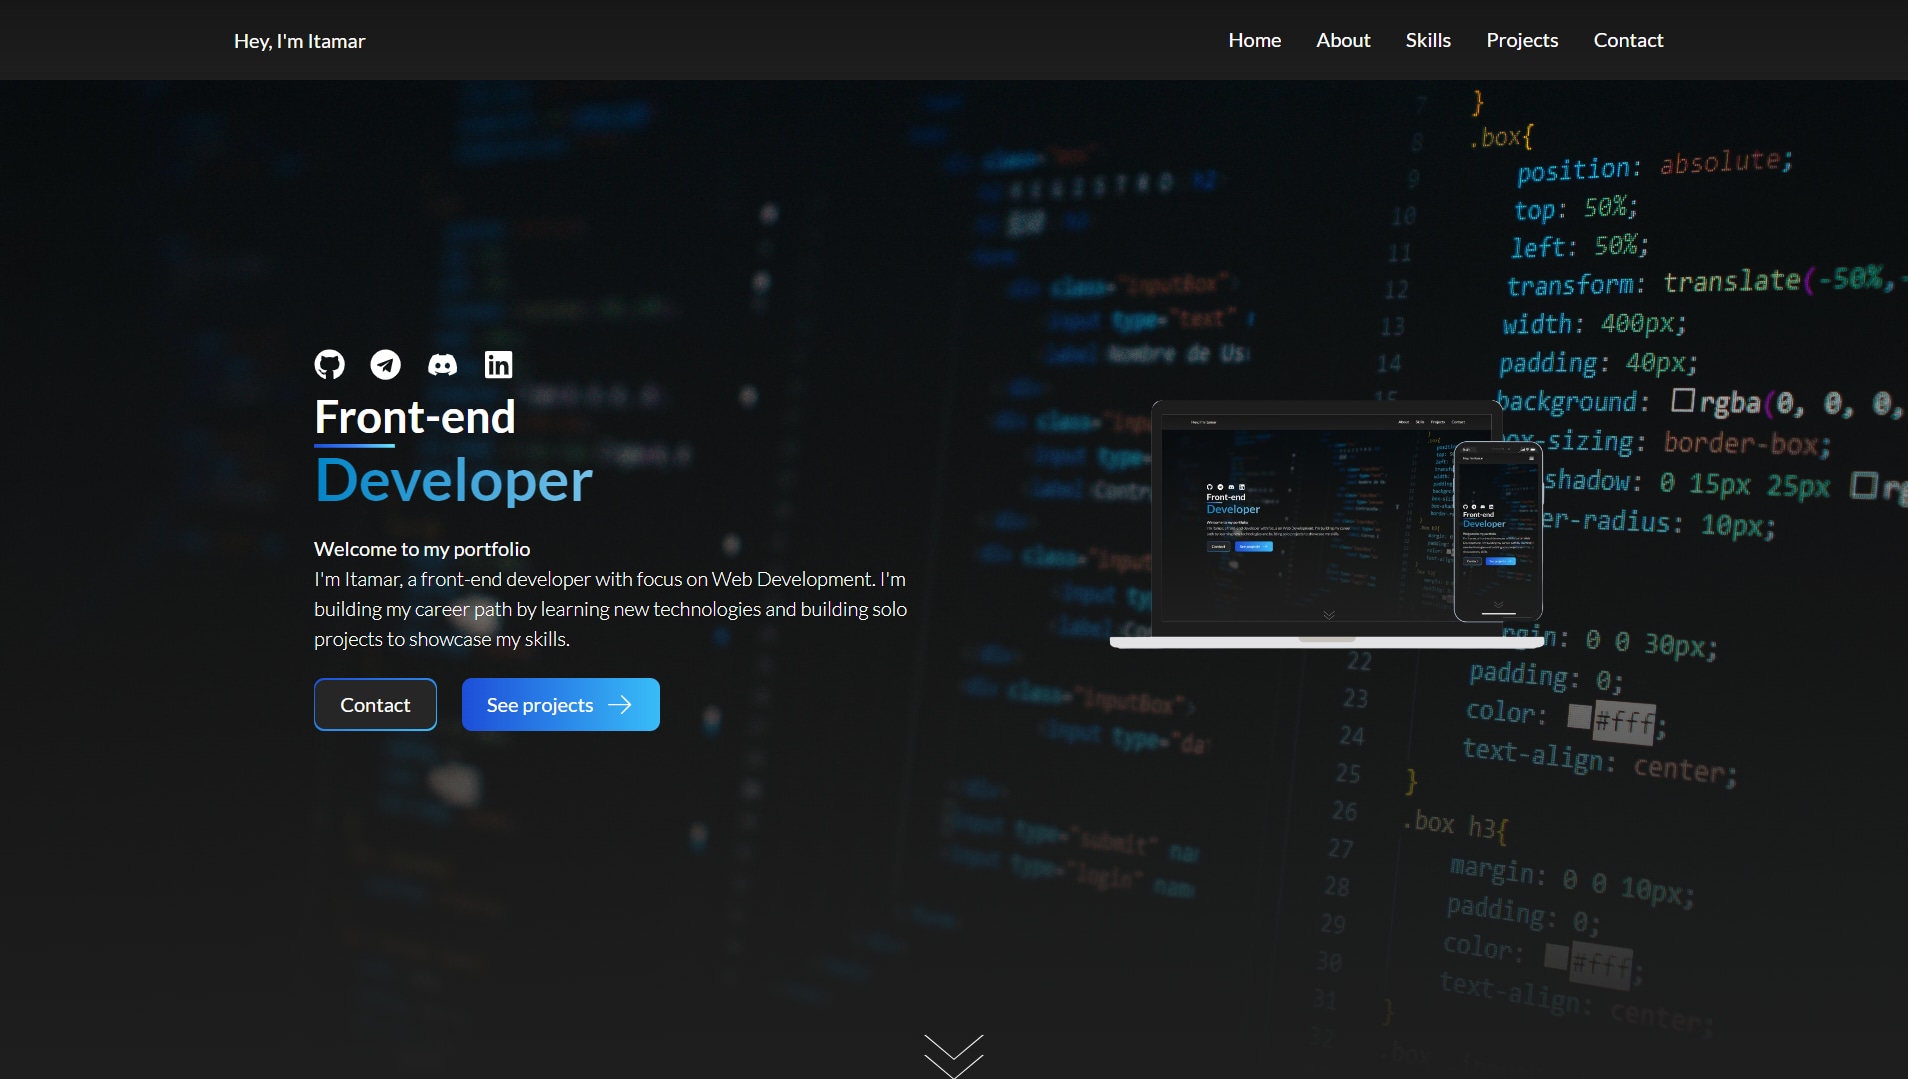
Task: Go to the Home nav link
Action: tap(1254, 40)
